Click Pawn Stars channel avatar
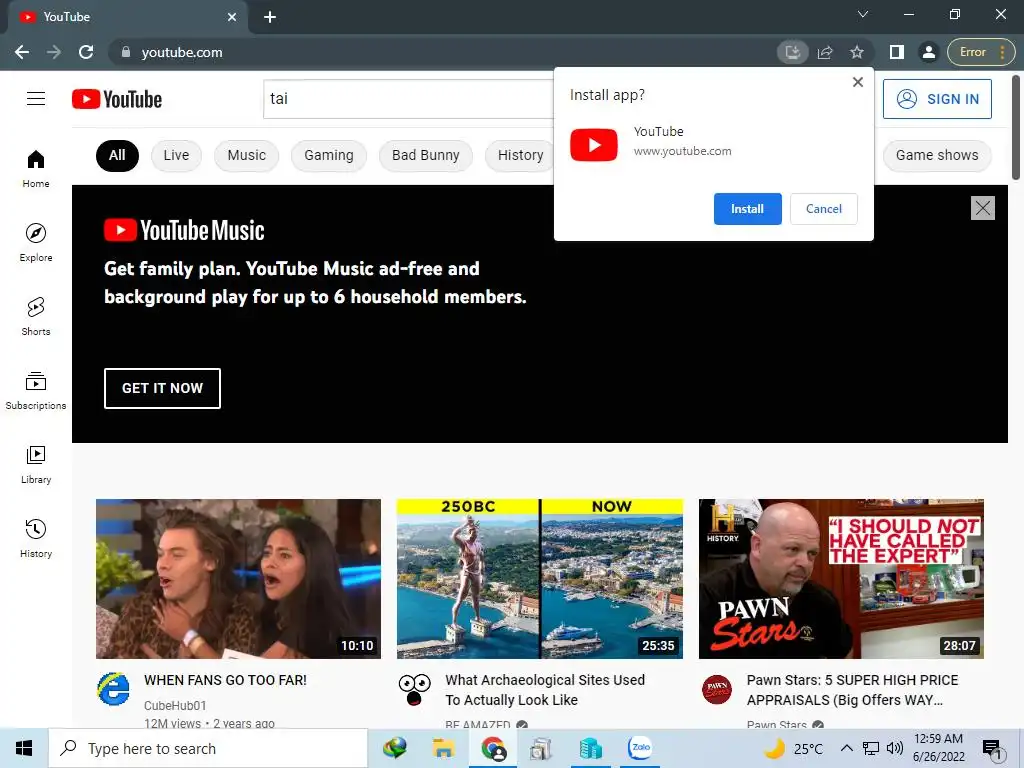This screenshot has width=1024, height=768. click(716, 689)
